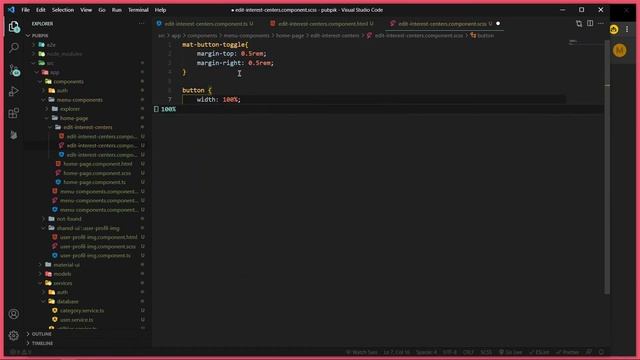This screenshot has height=360, width=640.
Task: Split the editor to the right
Action: pos(590,24)
